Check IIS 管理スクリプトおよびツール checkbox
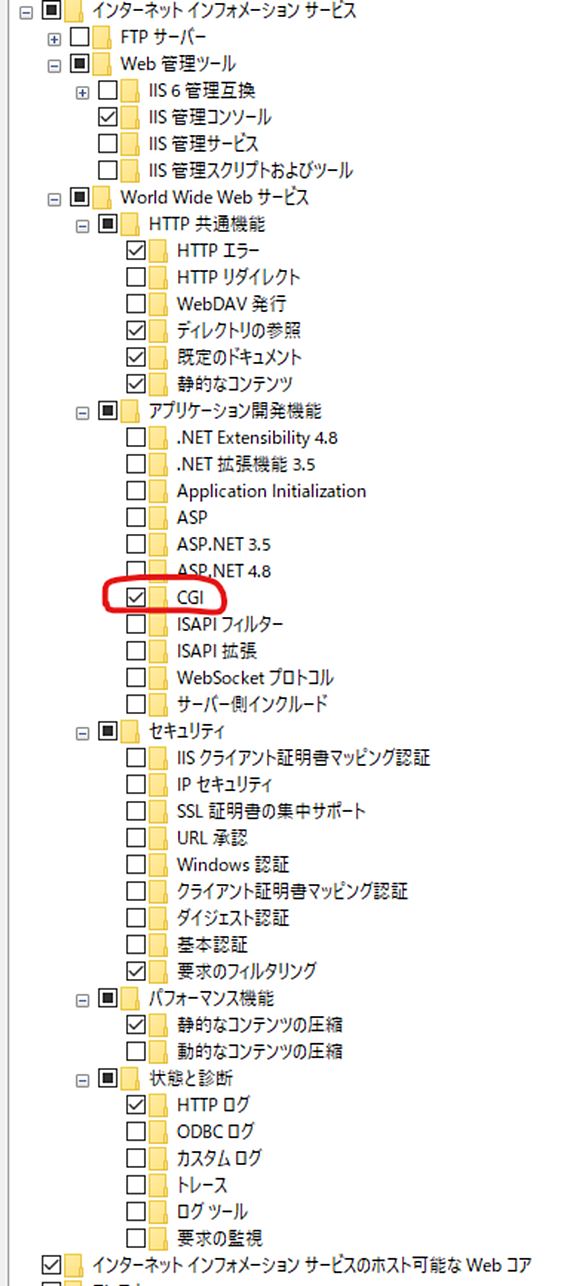This screenshot has width=586, height=1286. [x=107, y=171]
